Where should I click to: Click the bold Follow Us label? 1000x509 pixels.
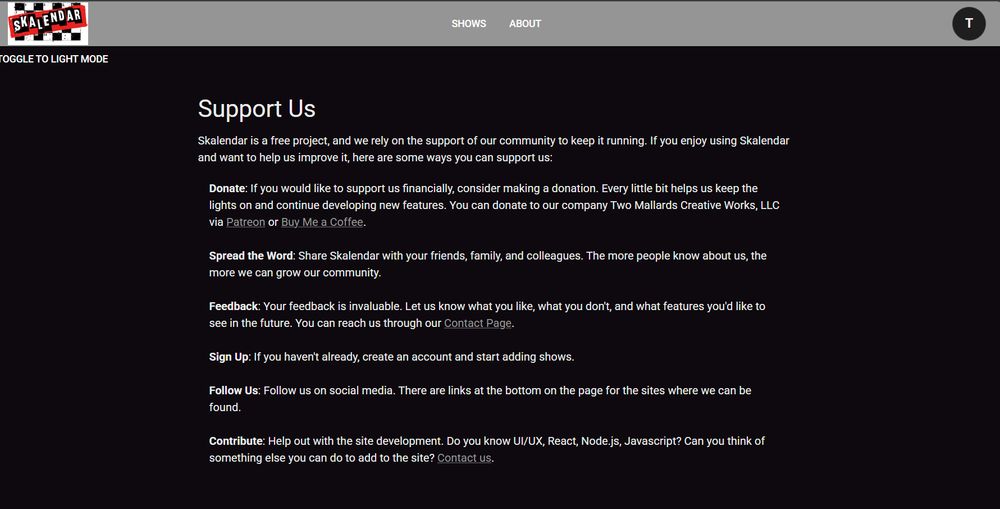pos(233,390)
